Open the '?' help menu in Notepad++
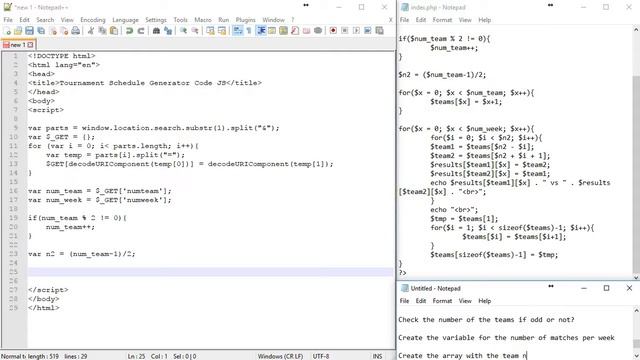The image size is (640, 360). point(292,20)
